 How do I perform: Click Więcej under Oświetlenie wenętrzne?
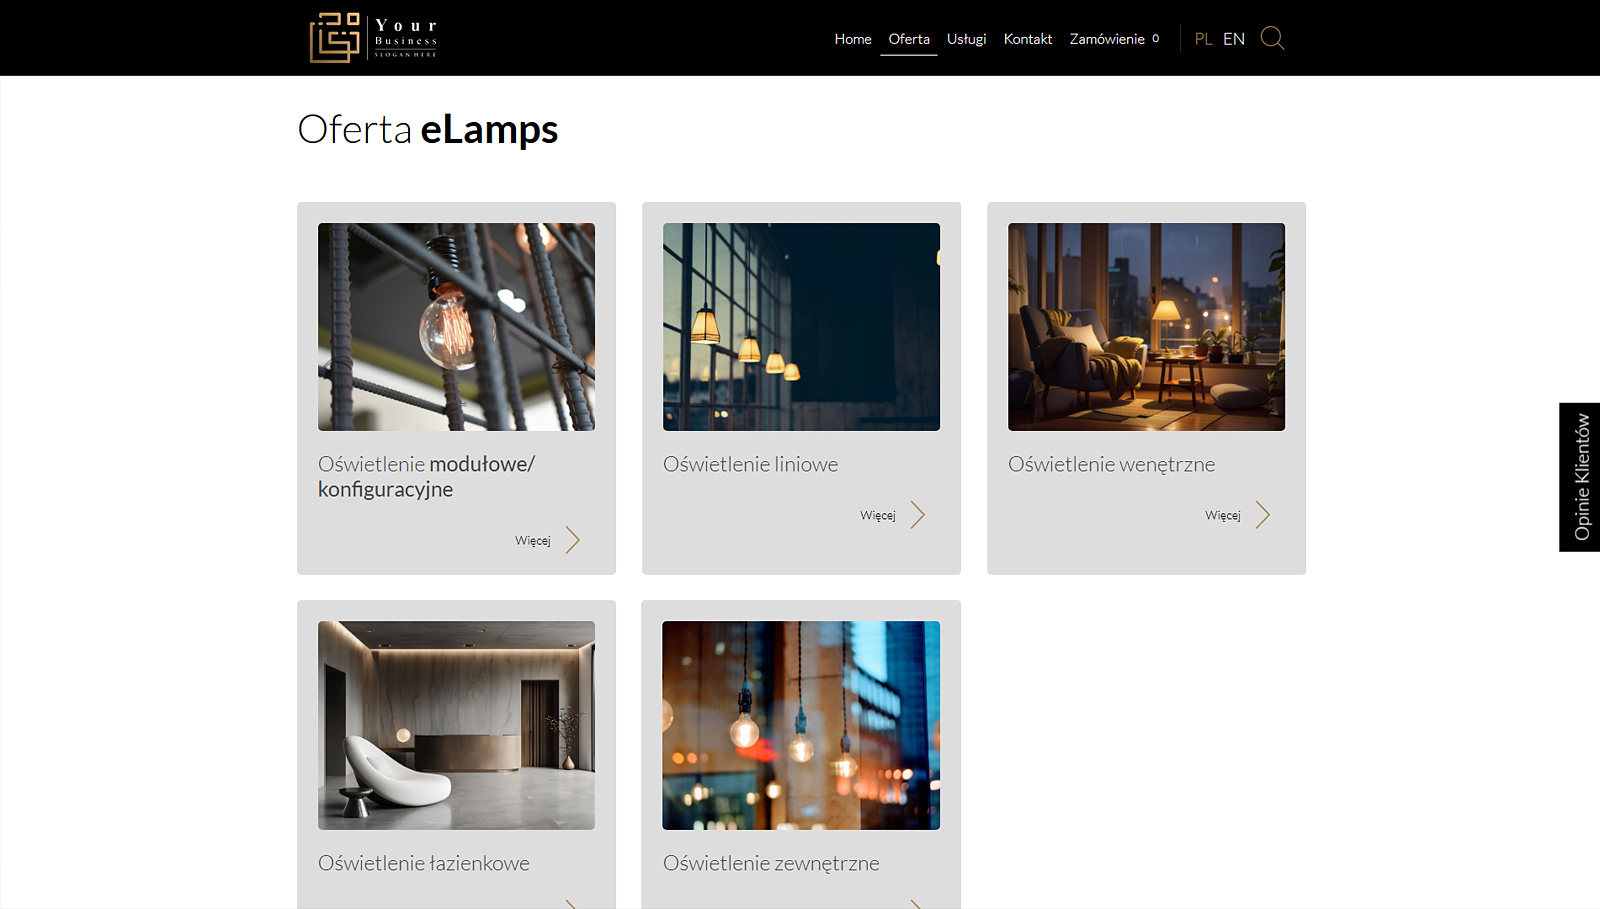tap(1223, 516)
